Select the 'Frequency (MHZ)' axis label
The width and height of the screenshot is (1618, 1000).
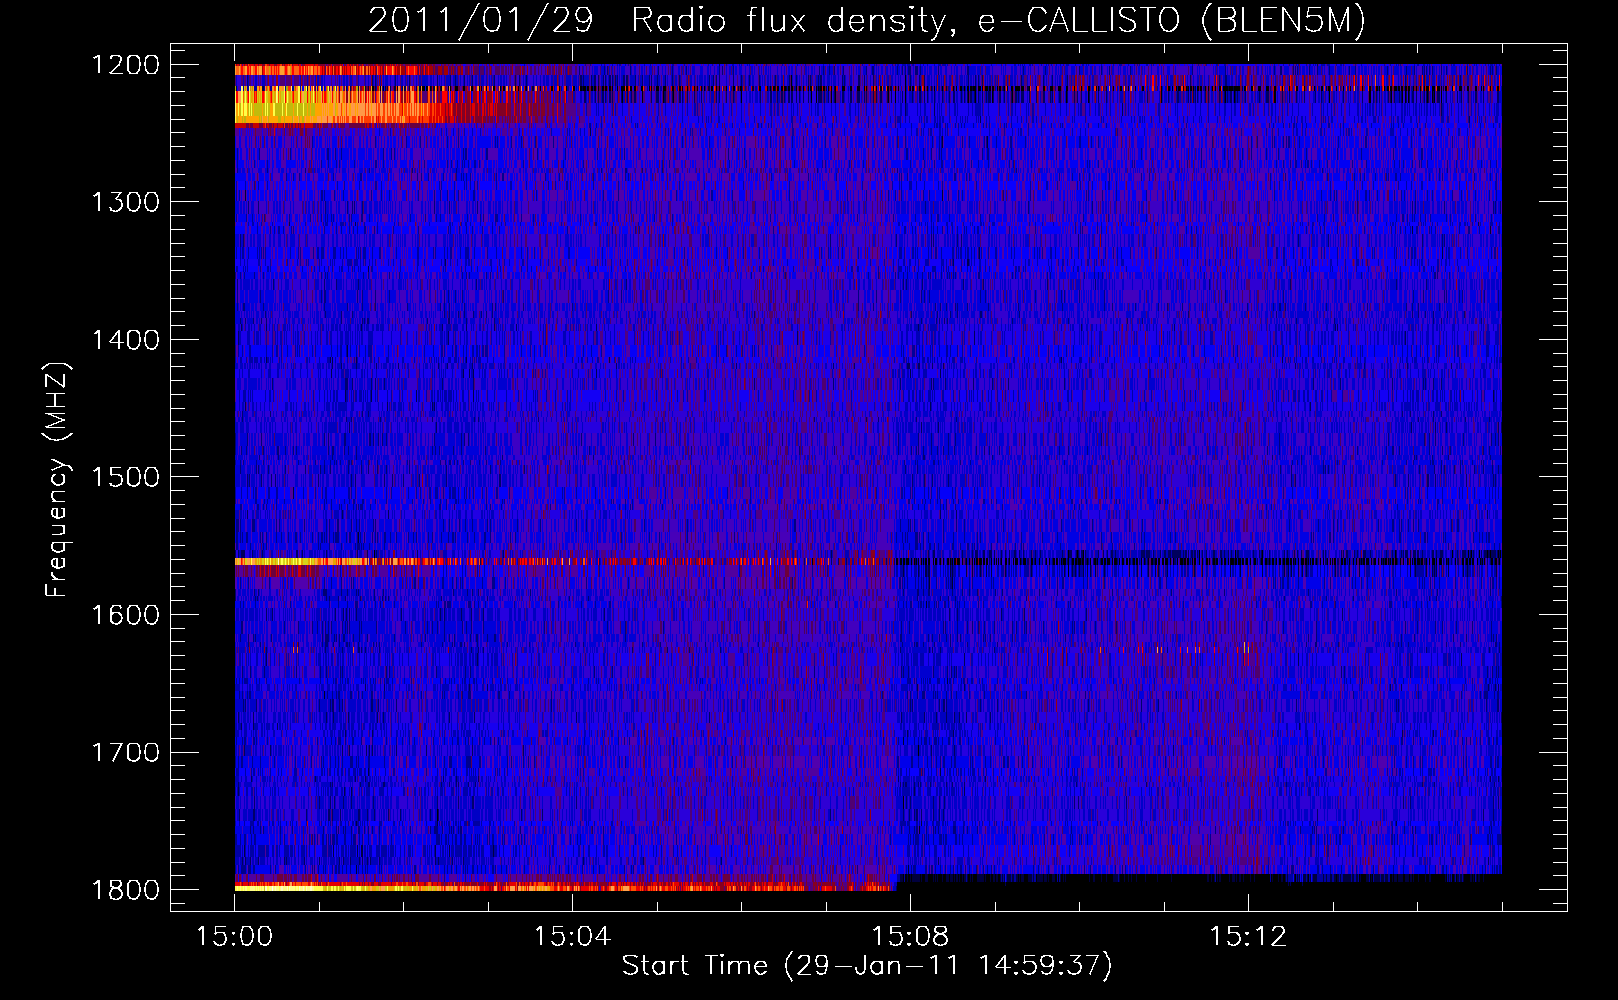click(x=57, y=481)
